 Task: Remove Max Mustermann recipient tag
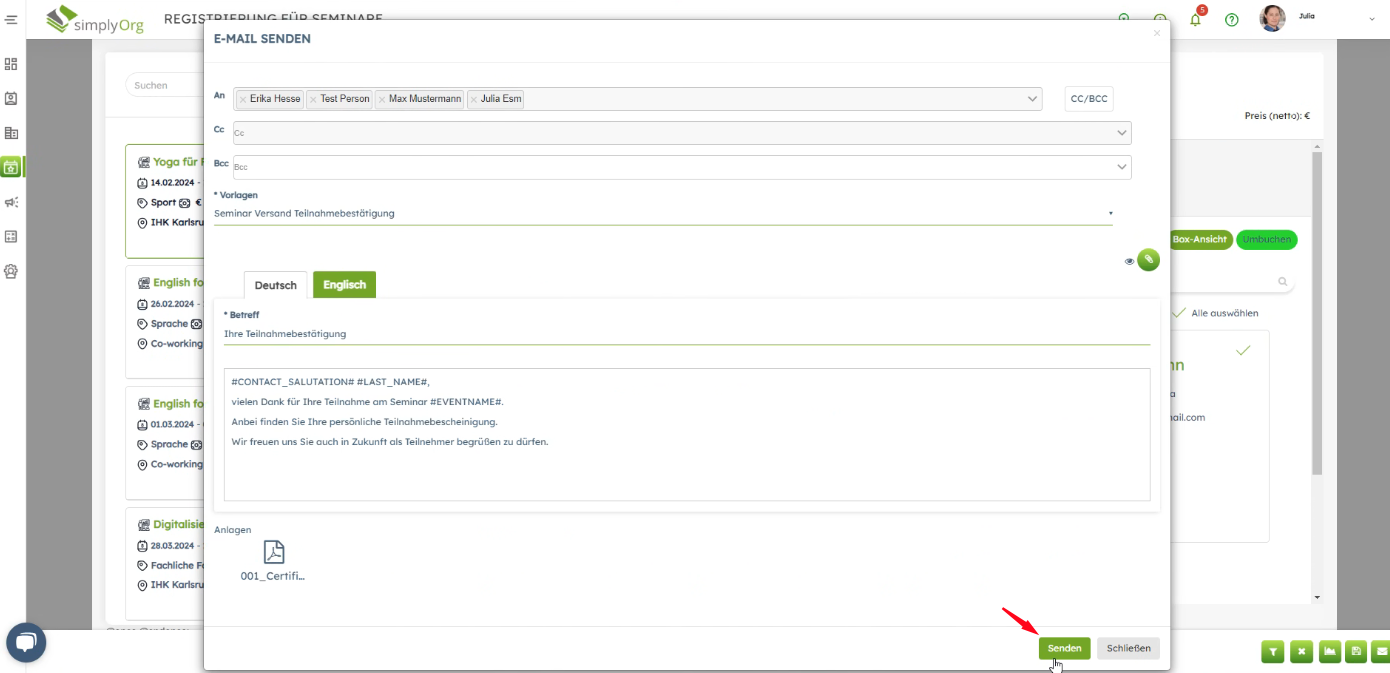(x=382, y=99)
